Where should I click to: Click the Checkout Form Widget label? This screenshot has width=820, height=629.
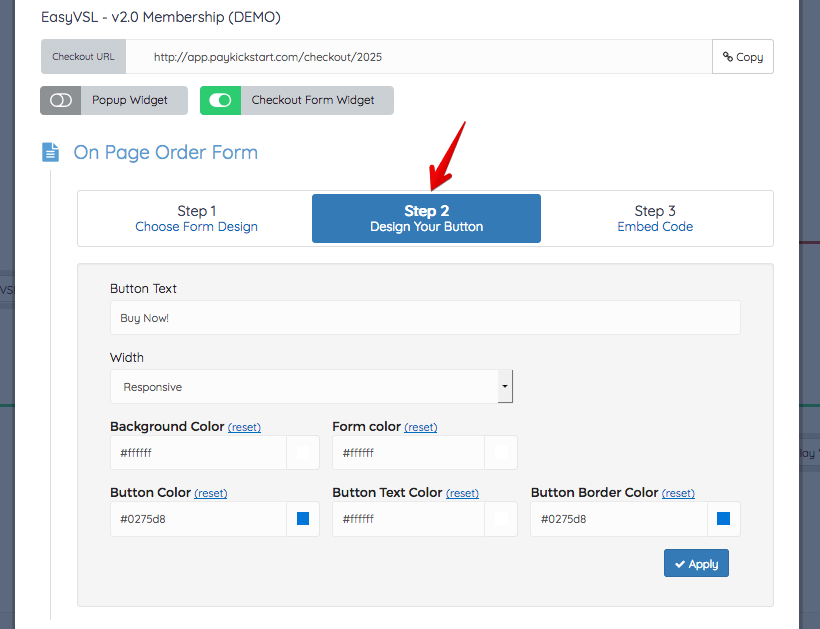313,100
